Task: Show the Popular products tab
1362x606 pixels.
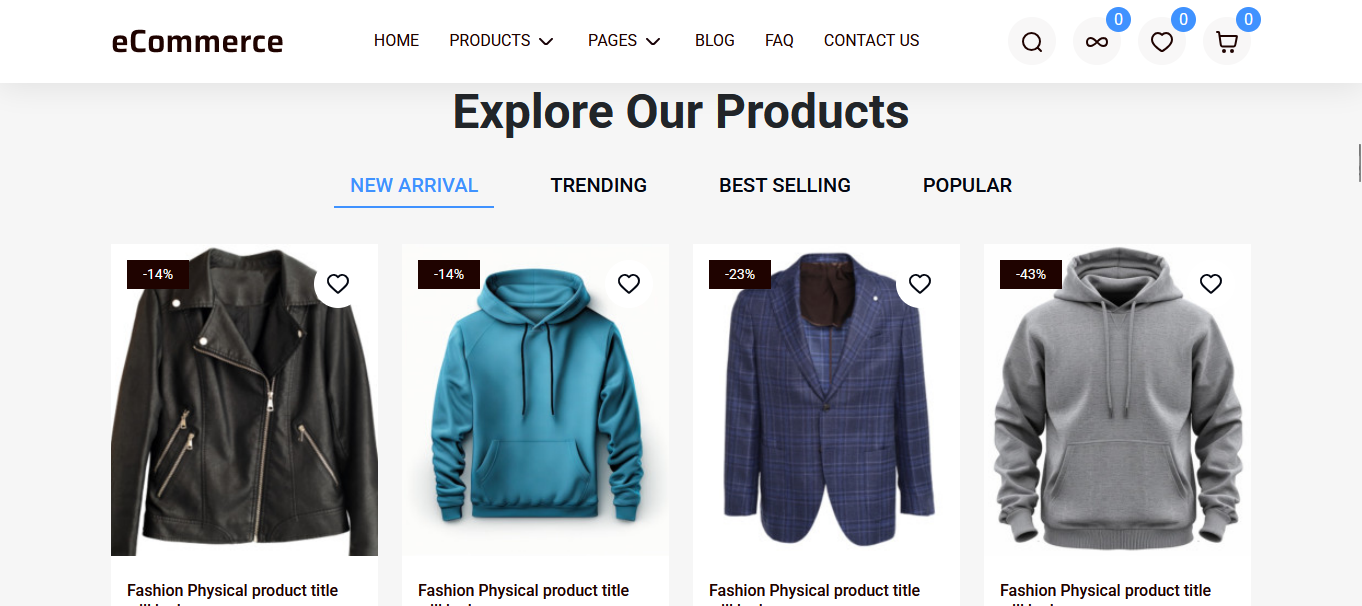Action: (967, 186)
